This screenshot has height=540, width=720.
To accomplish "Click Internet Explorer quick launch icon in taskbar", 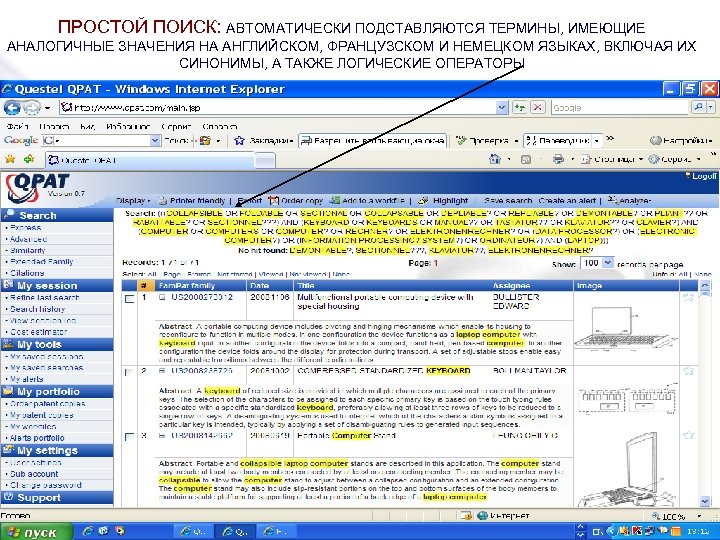I will 88,531.
